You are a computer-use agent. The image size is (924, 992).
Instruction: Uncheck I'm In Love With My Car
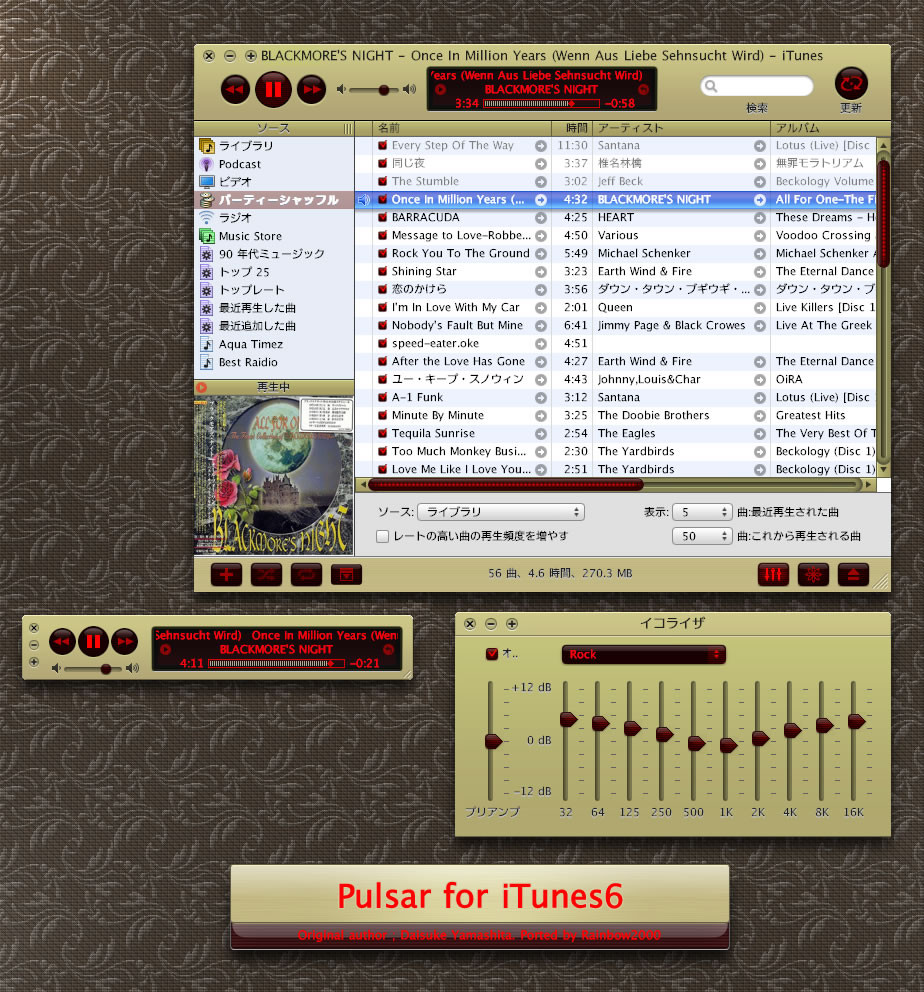pyautogui.click(x=383, y=307)
